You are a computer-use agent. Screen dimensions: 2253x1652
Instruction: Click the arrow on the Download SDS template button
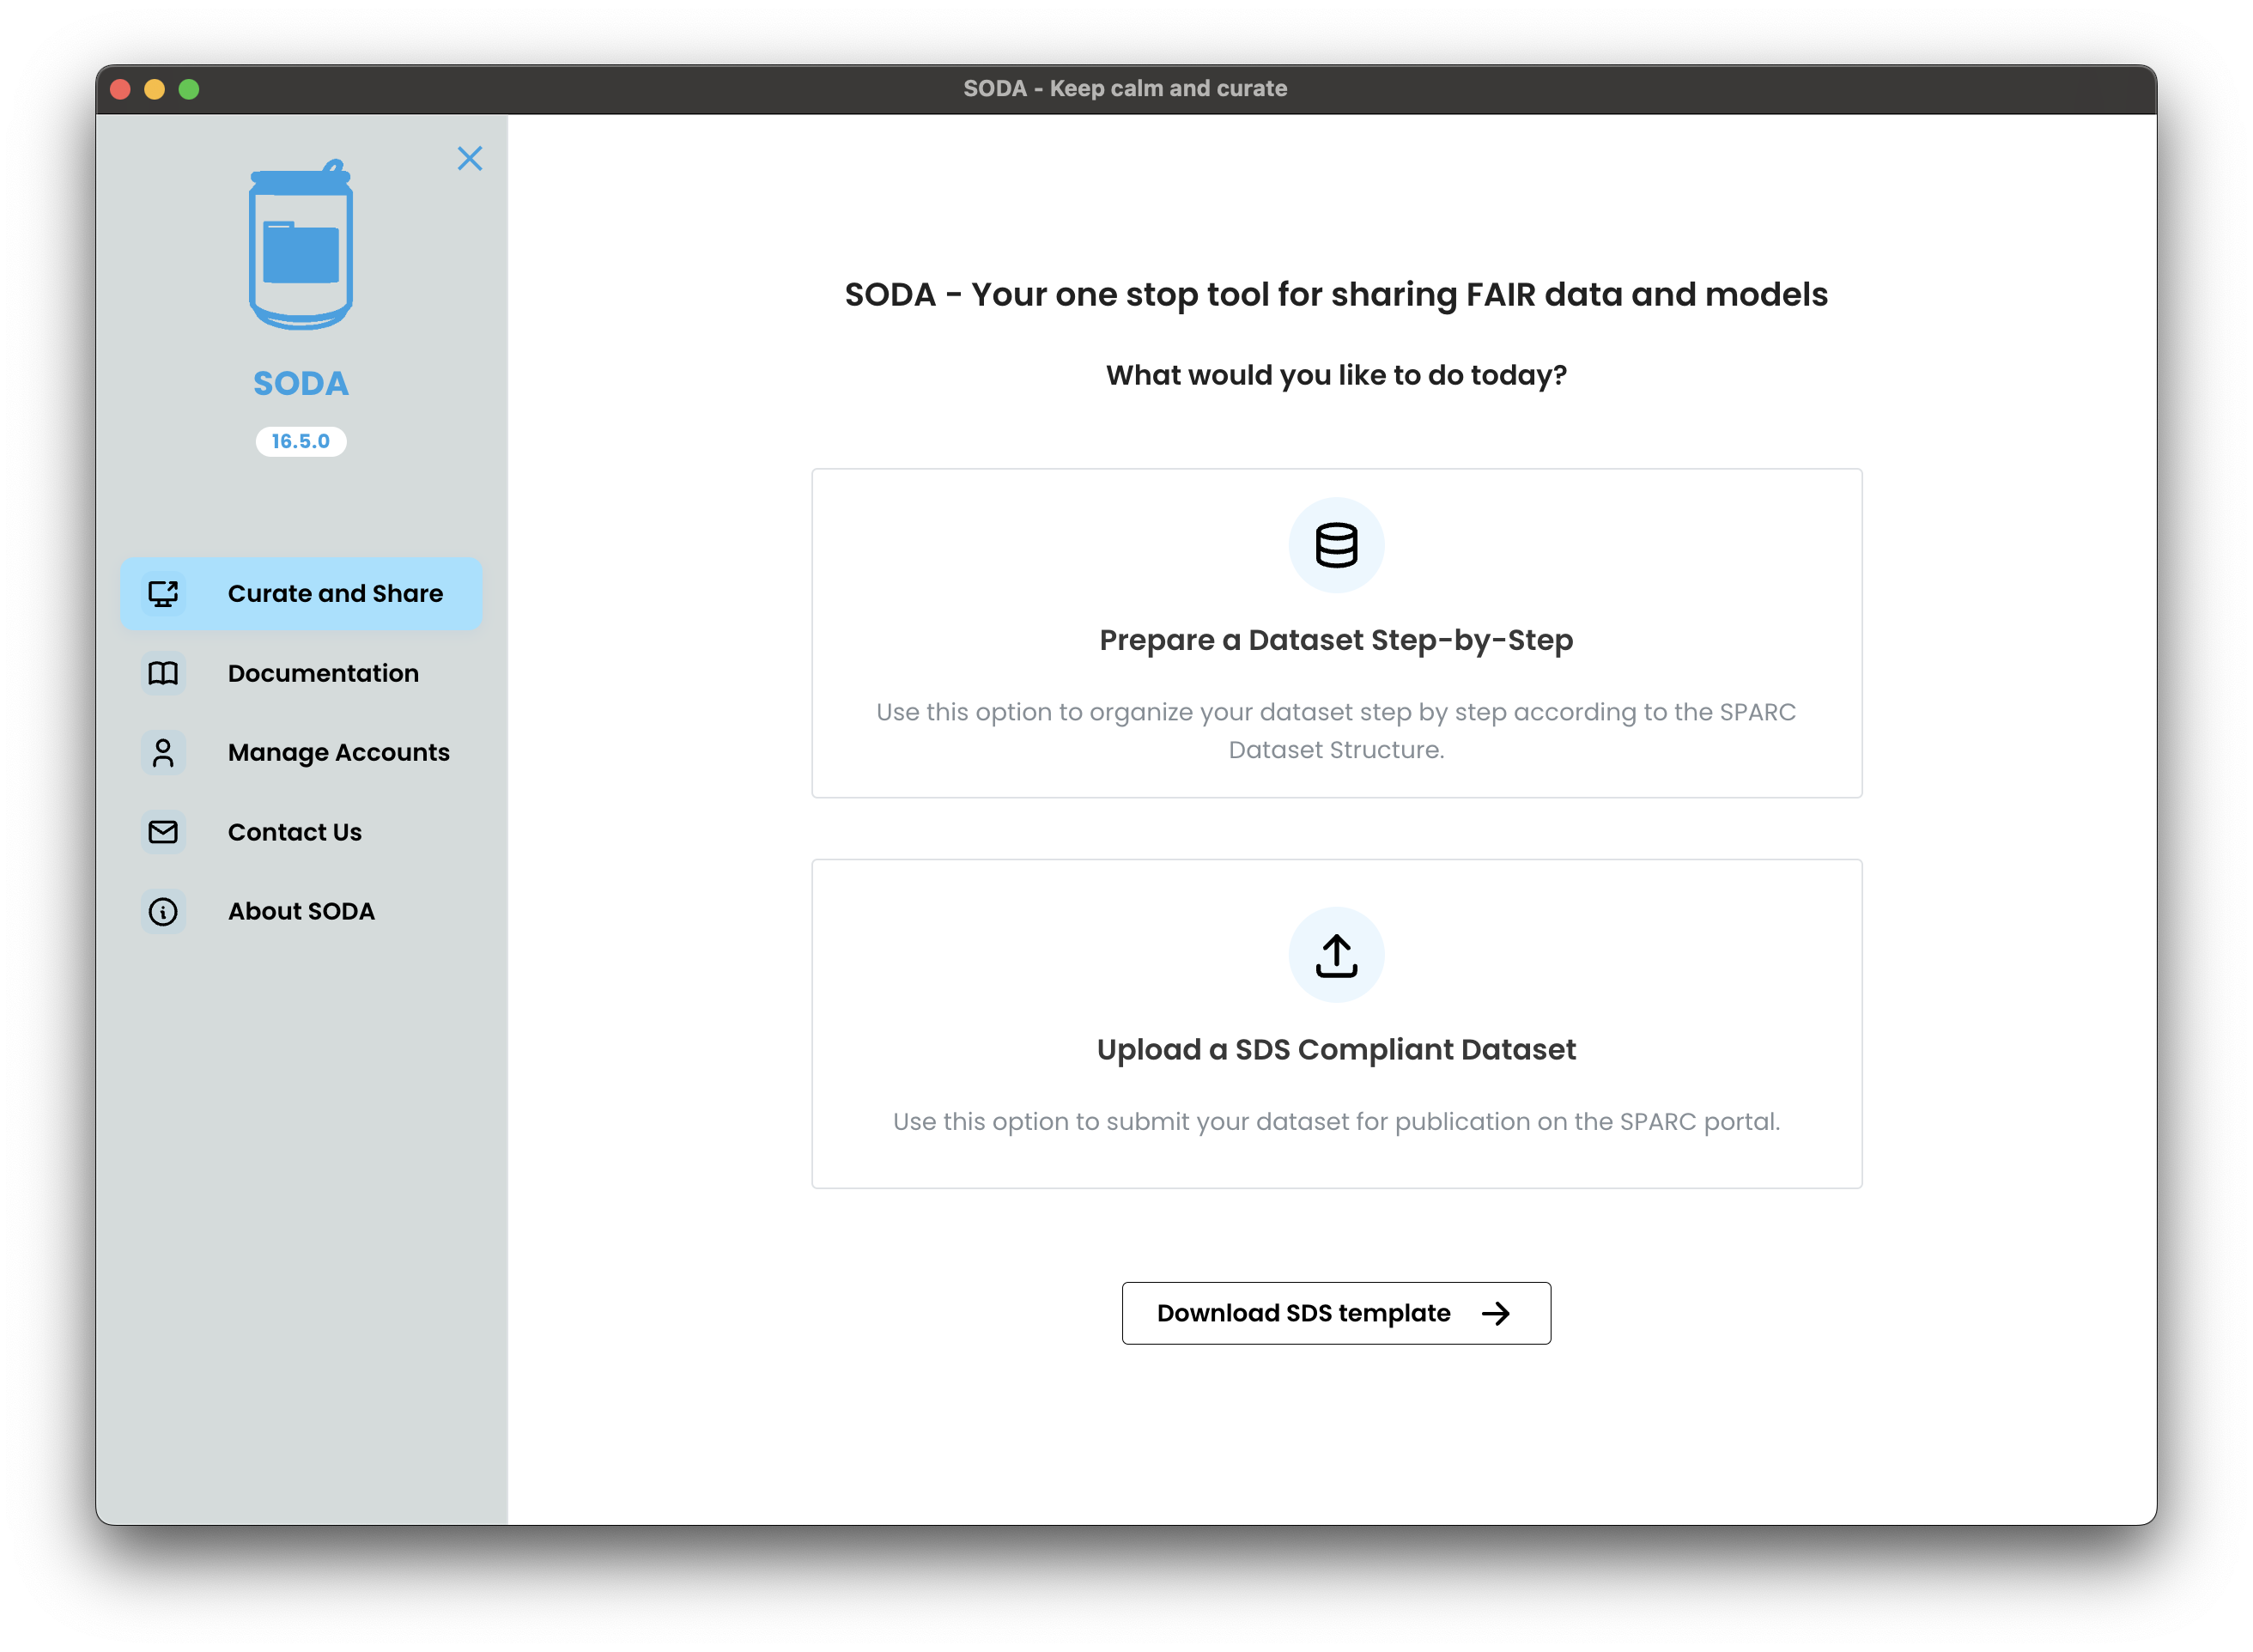1495,1313
